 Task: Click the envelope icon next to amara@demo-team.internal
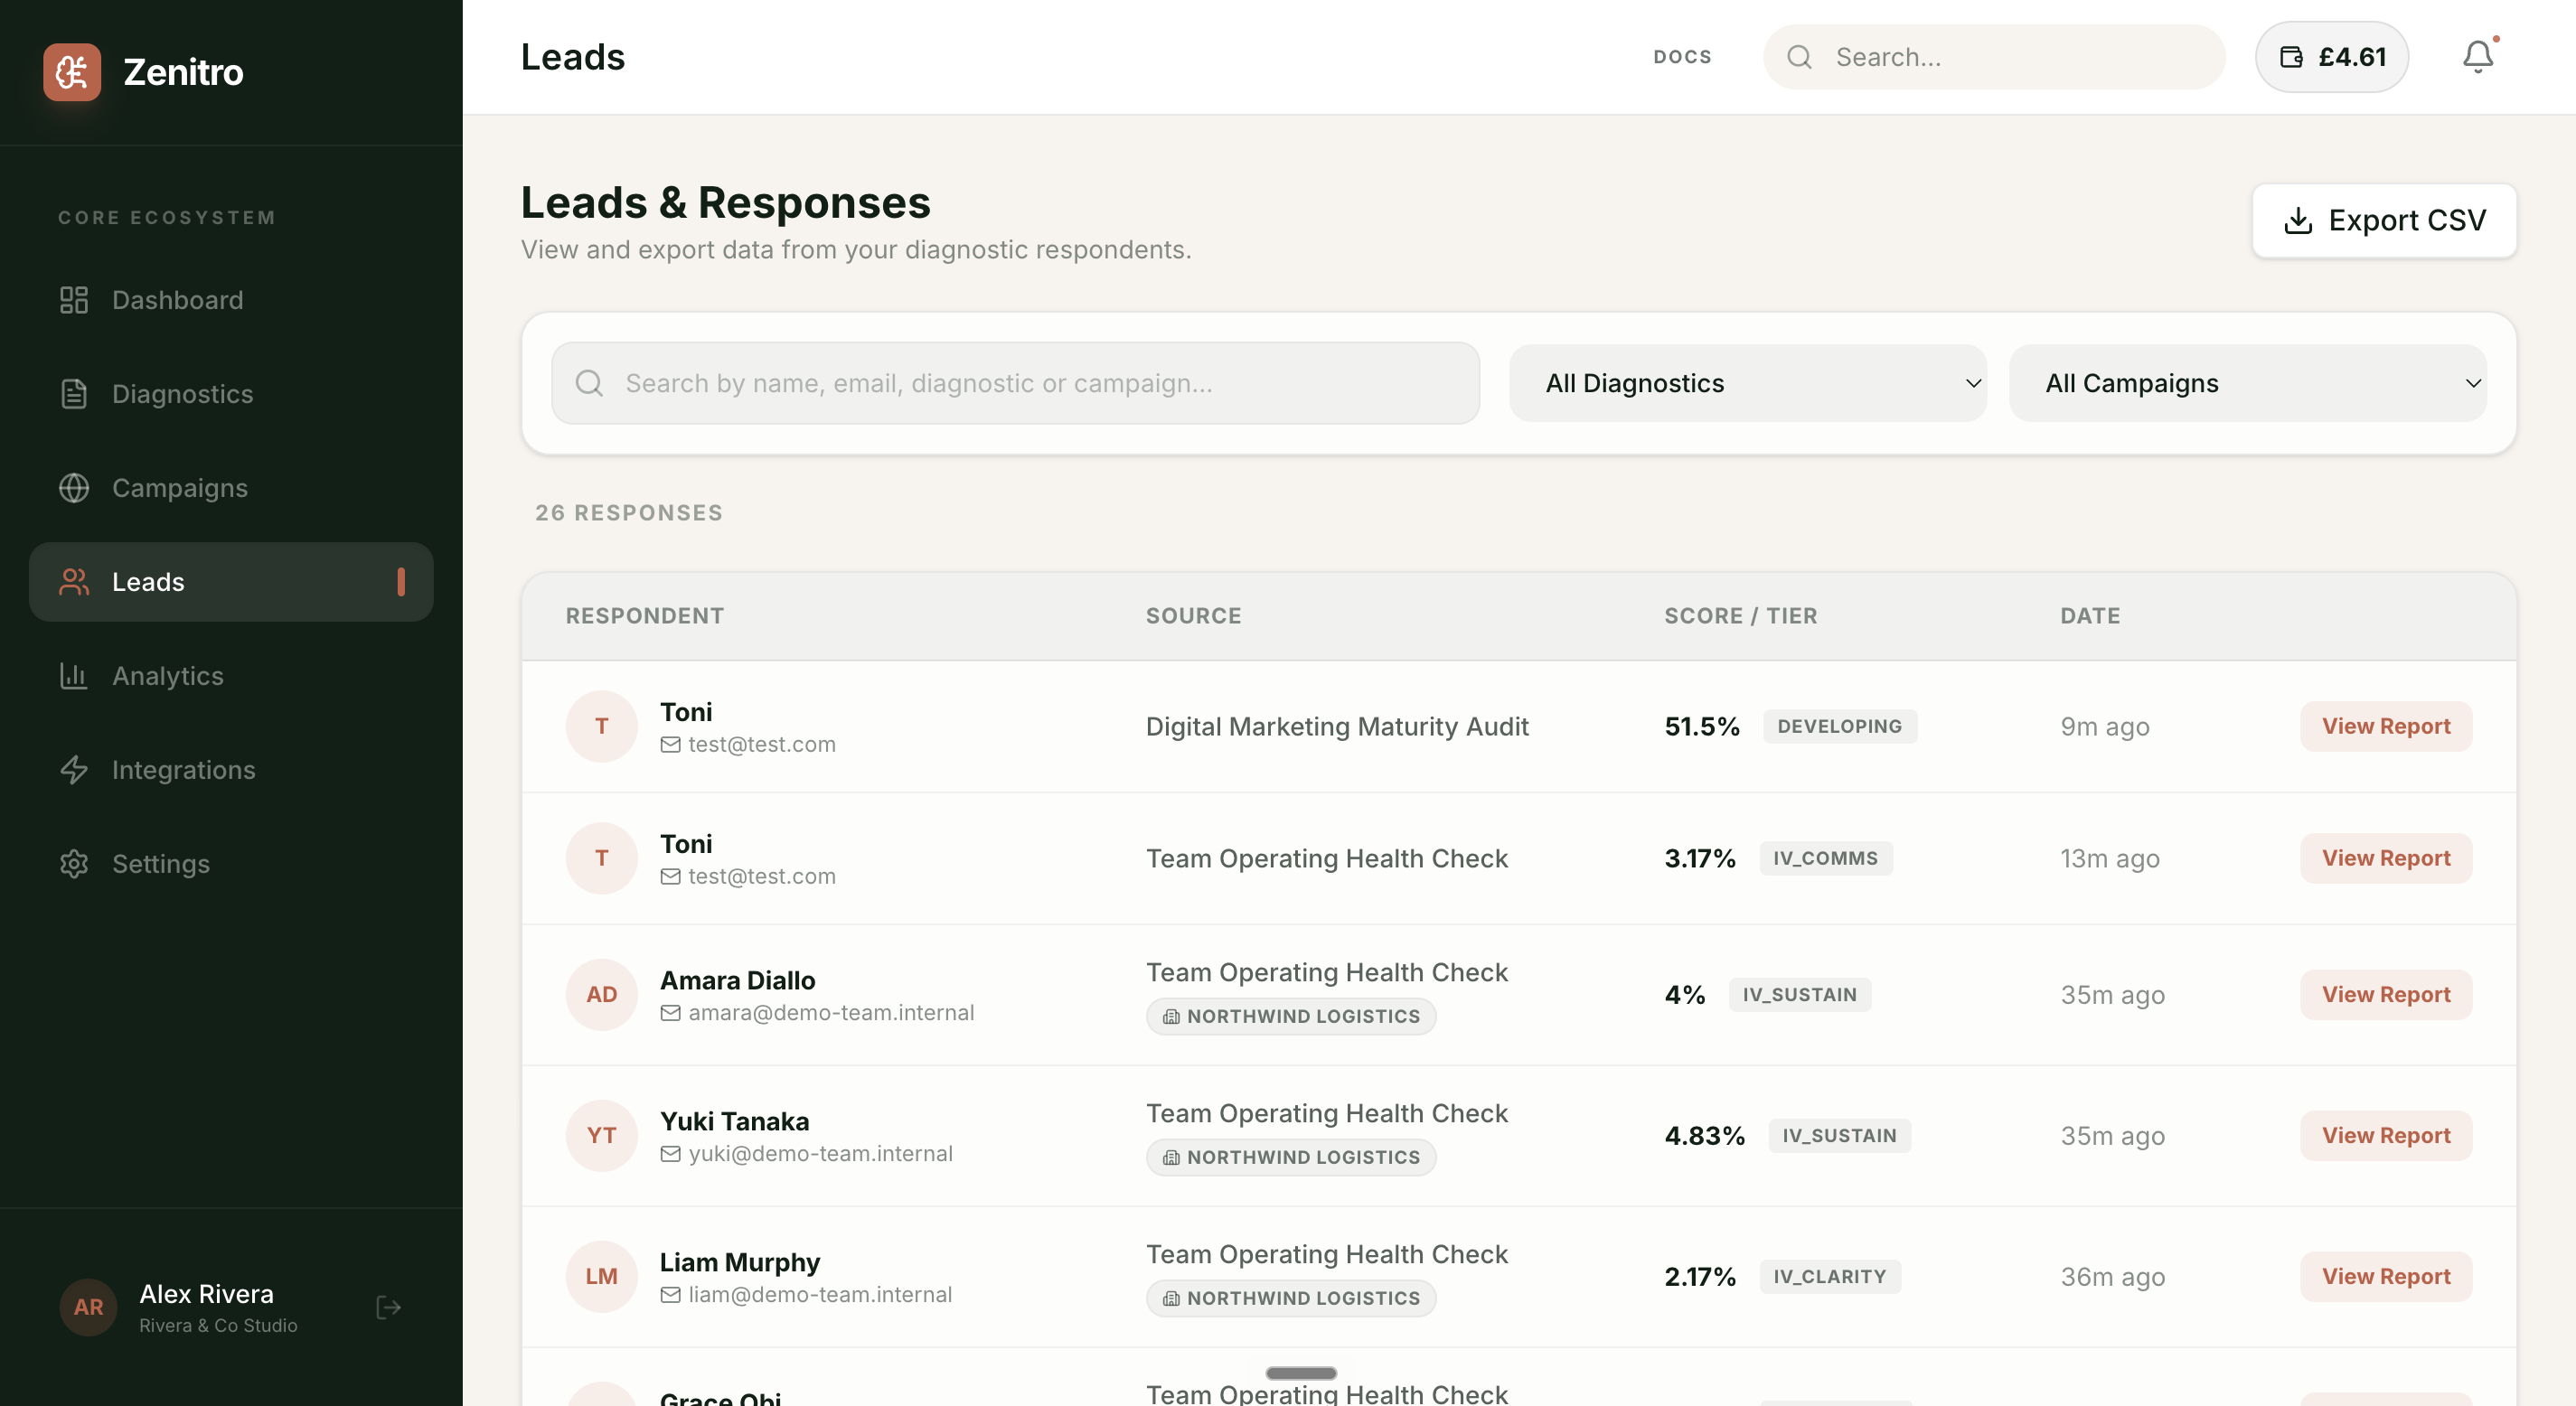tap(670, 1013)
